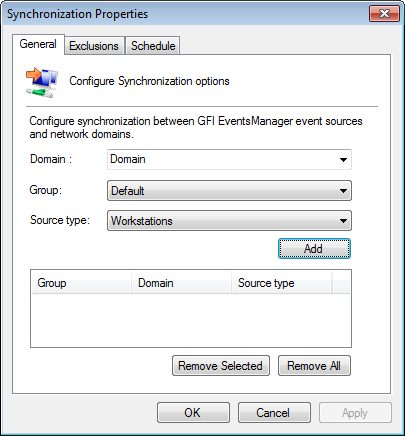Click the dialog title bar
The image size is (405, 436).
coord(187,14)
